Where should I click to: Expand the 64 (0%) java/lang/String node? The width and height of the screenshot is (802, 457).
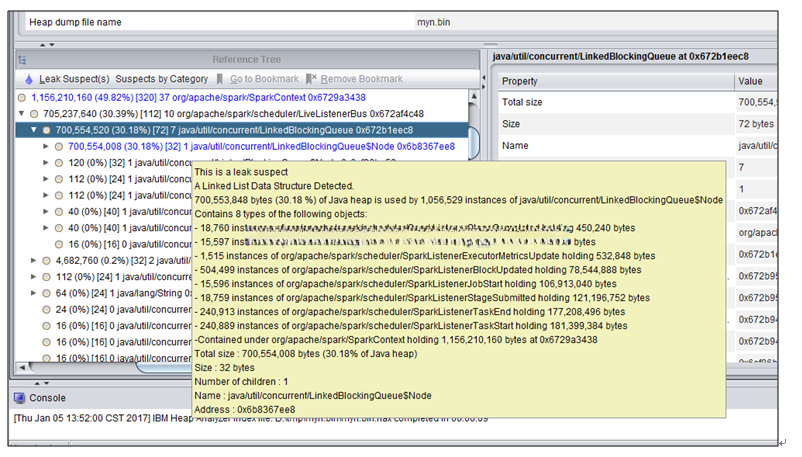[33, 293]
